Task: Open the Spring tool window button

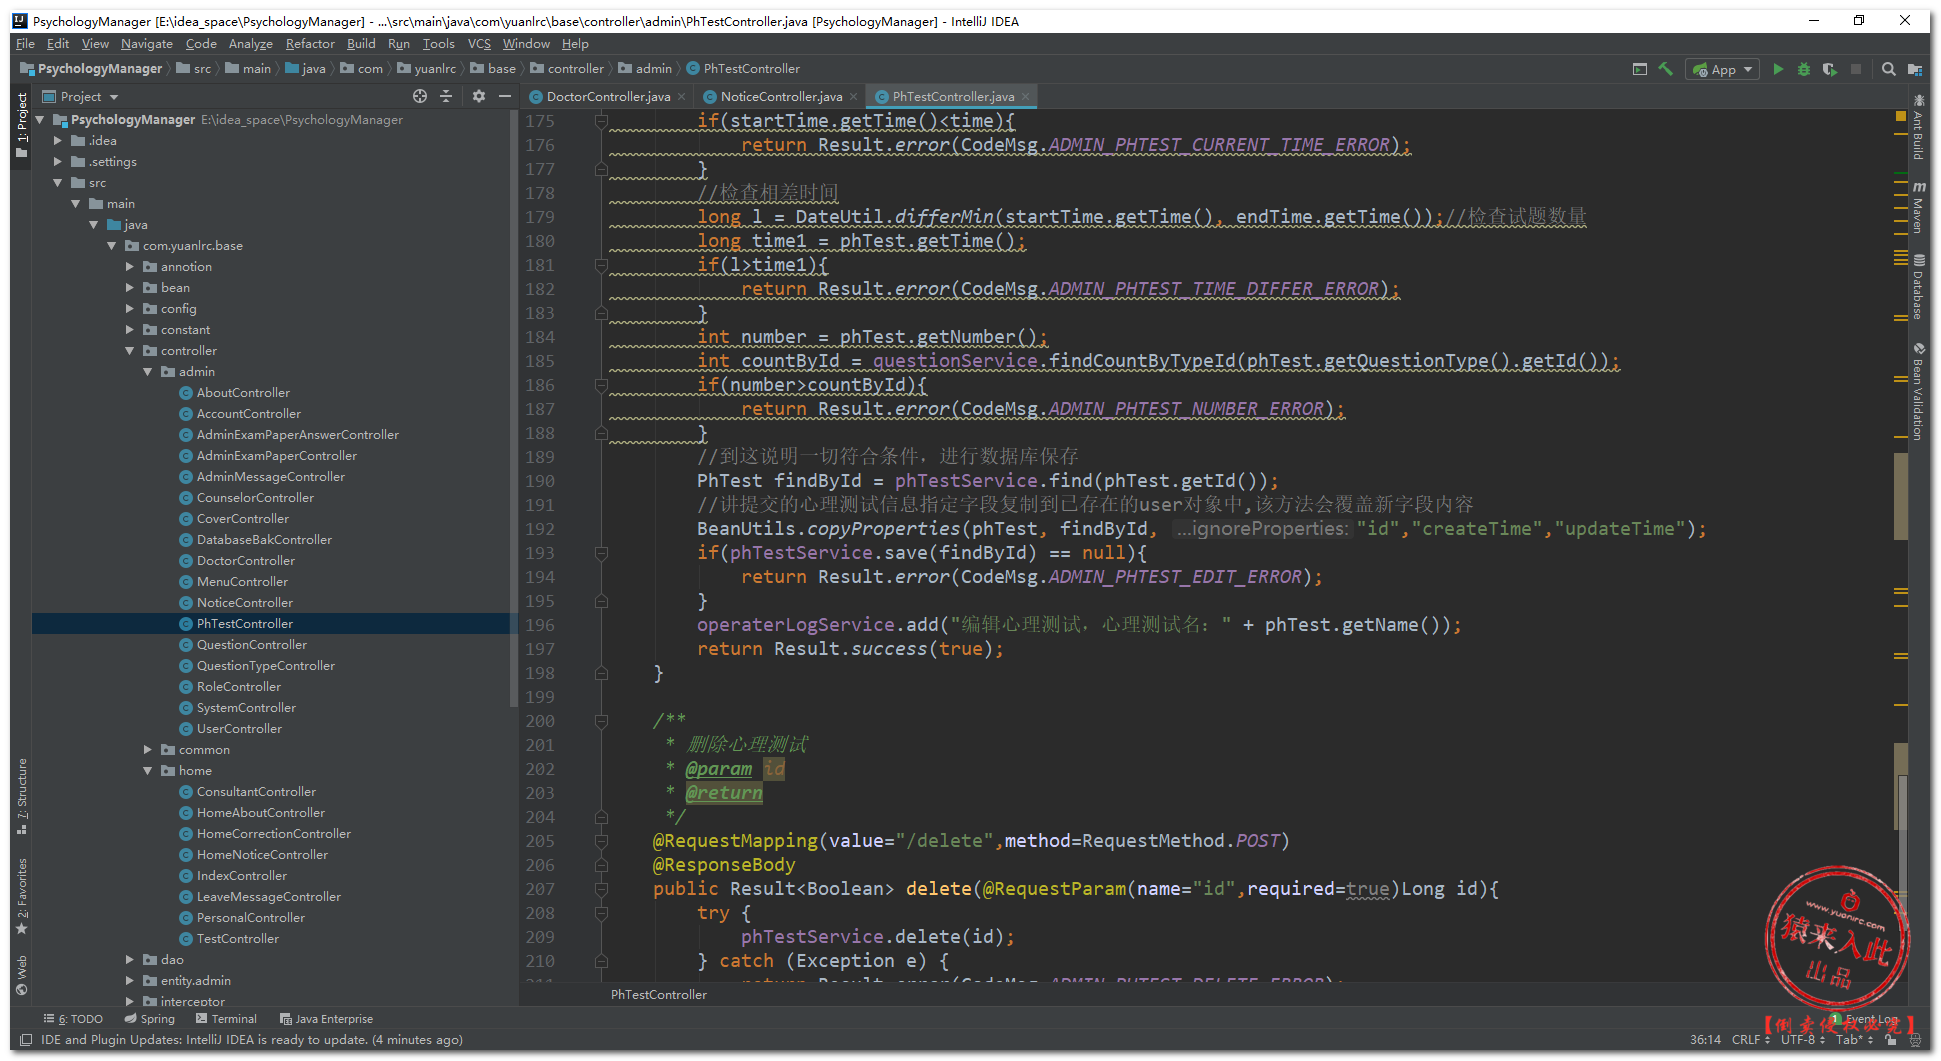Action: click(150, 1019)
